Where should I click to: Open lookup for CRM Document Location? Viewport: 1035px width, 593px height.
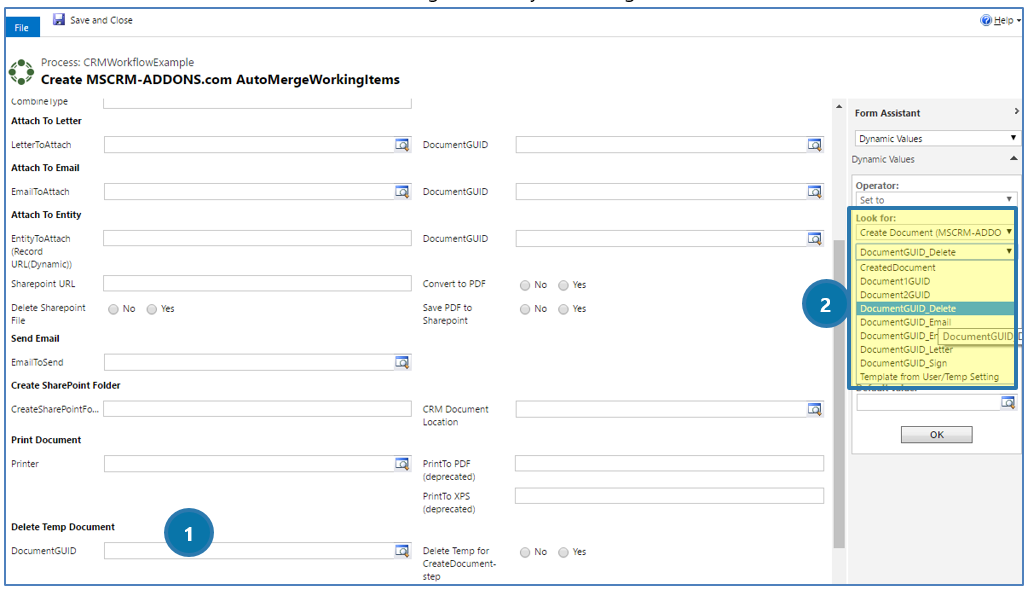[x=815, y=409]
